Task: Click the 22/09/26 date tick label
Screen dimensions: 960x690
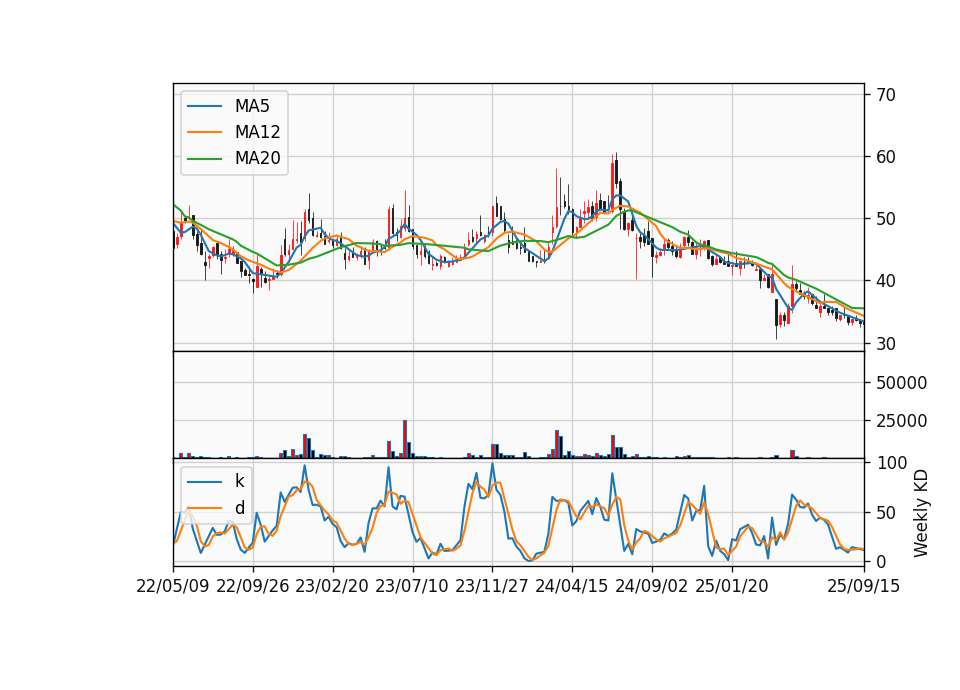Action: click(x=253, y=586)
